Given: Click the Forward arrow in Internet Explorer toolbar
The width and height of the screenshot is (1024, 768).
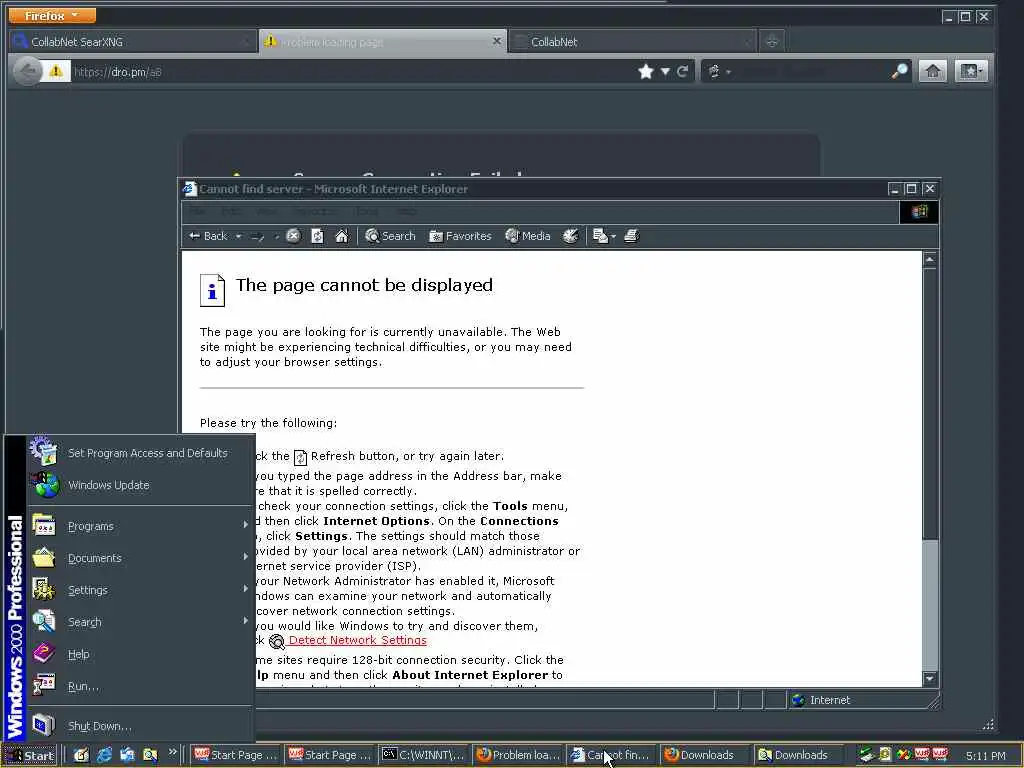Looking at the screenshot, I should tap(257, 236).
